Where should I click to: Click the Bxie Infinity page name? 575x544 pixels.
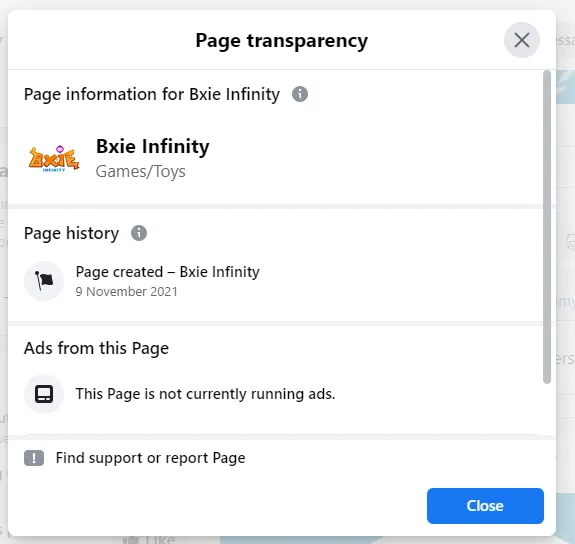[153, 146]
